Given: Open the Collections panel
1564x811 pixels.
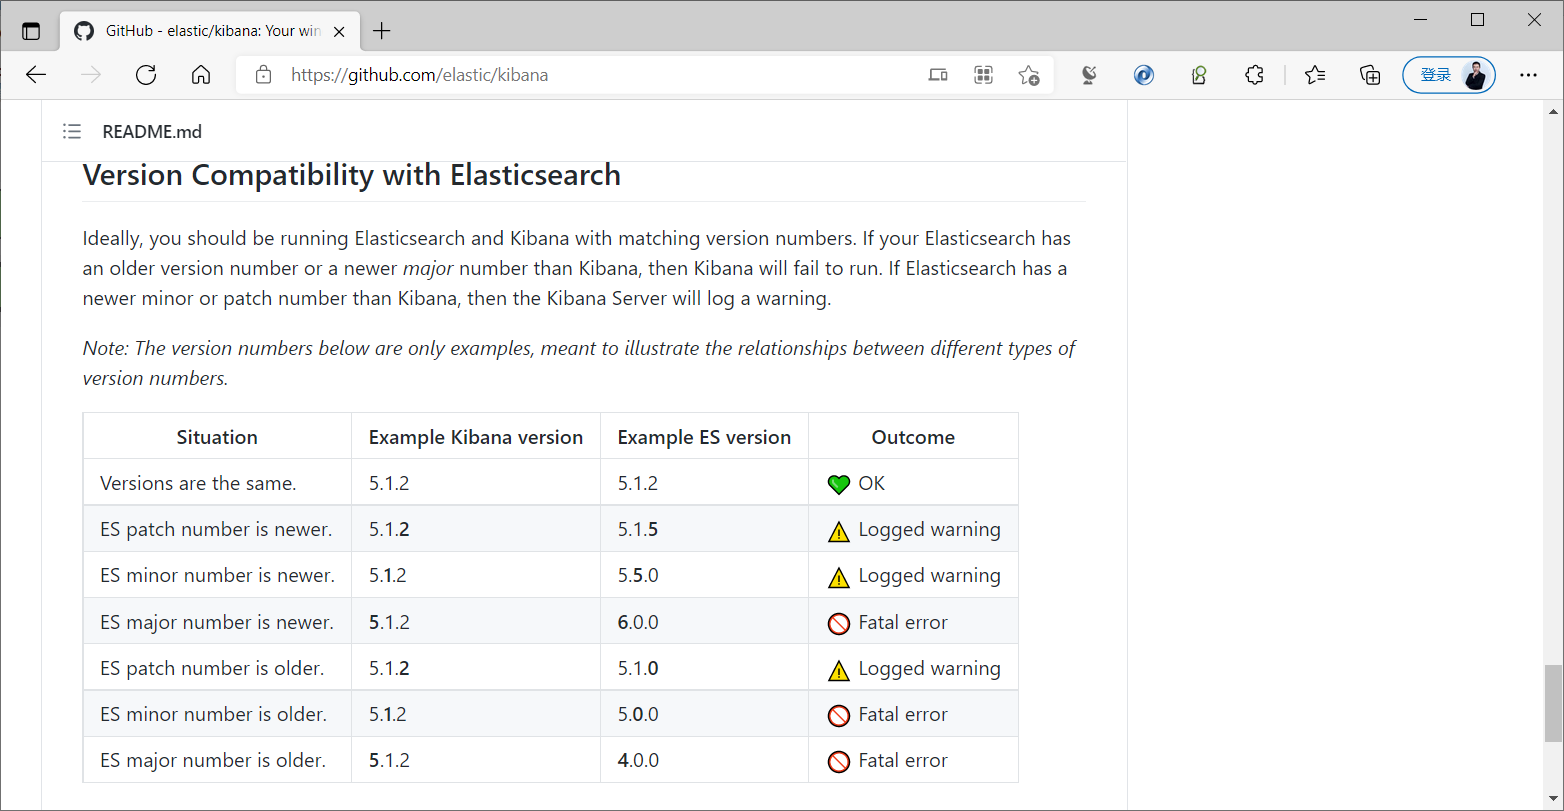Looking at the screenshot, I should tap(1370, 75).
